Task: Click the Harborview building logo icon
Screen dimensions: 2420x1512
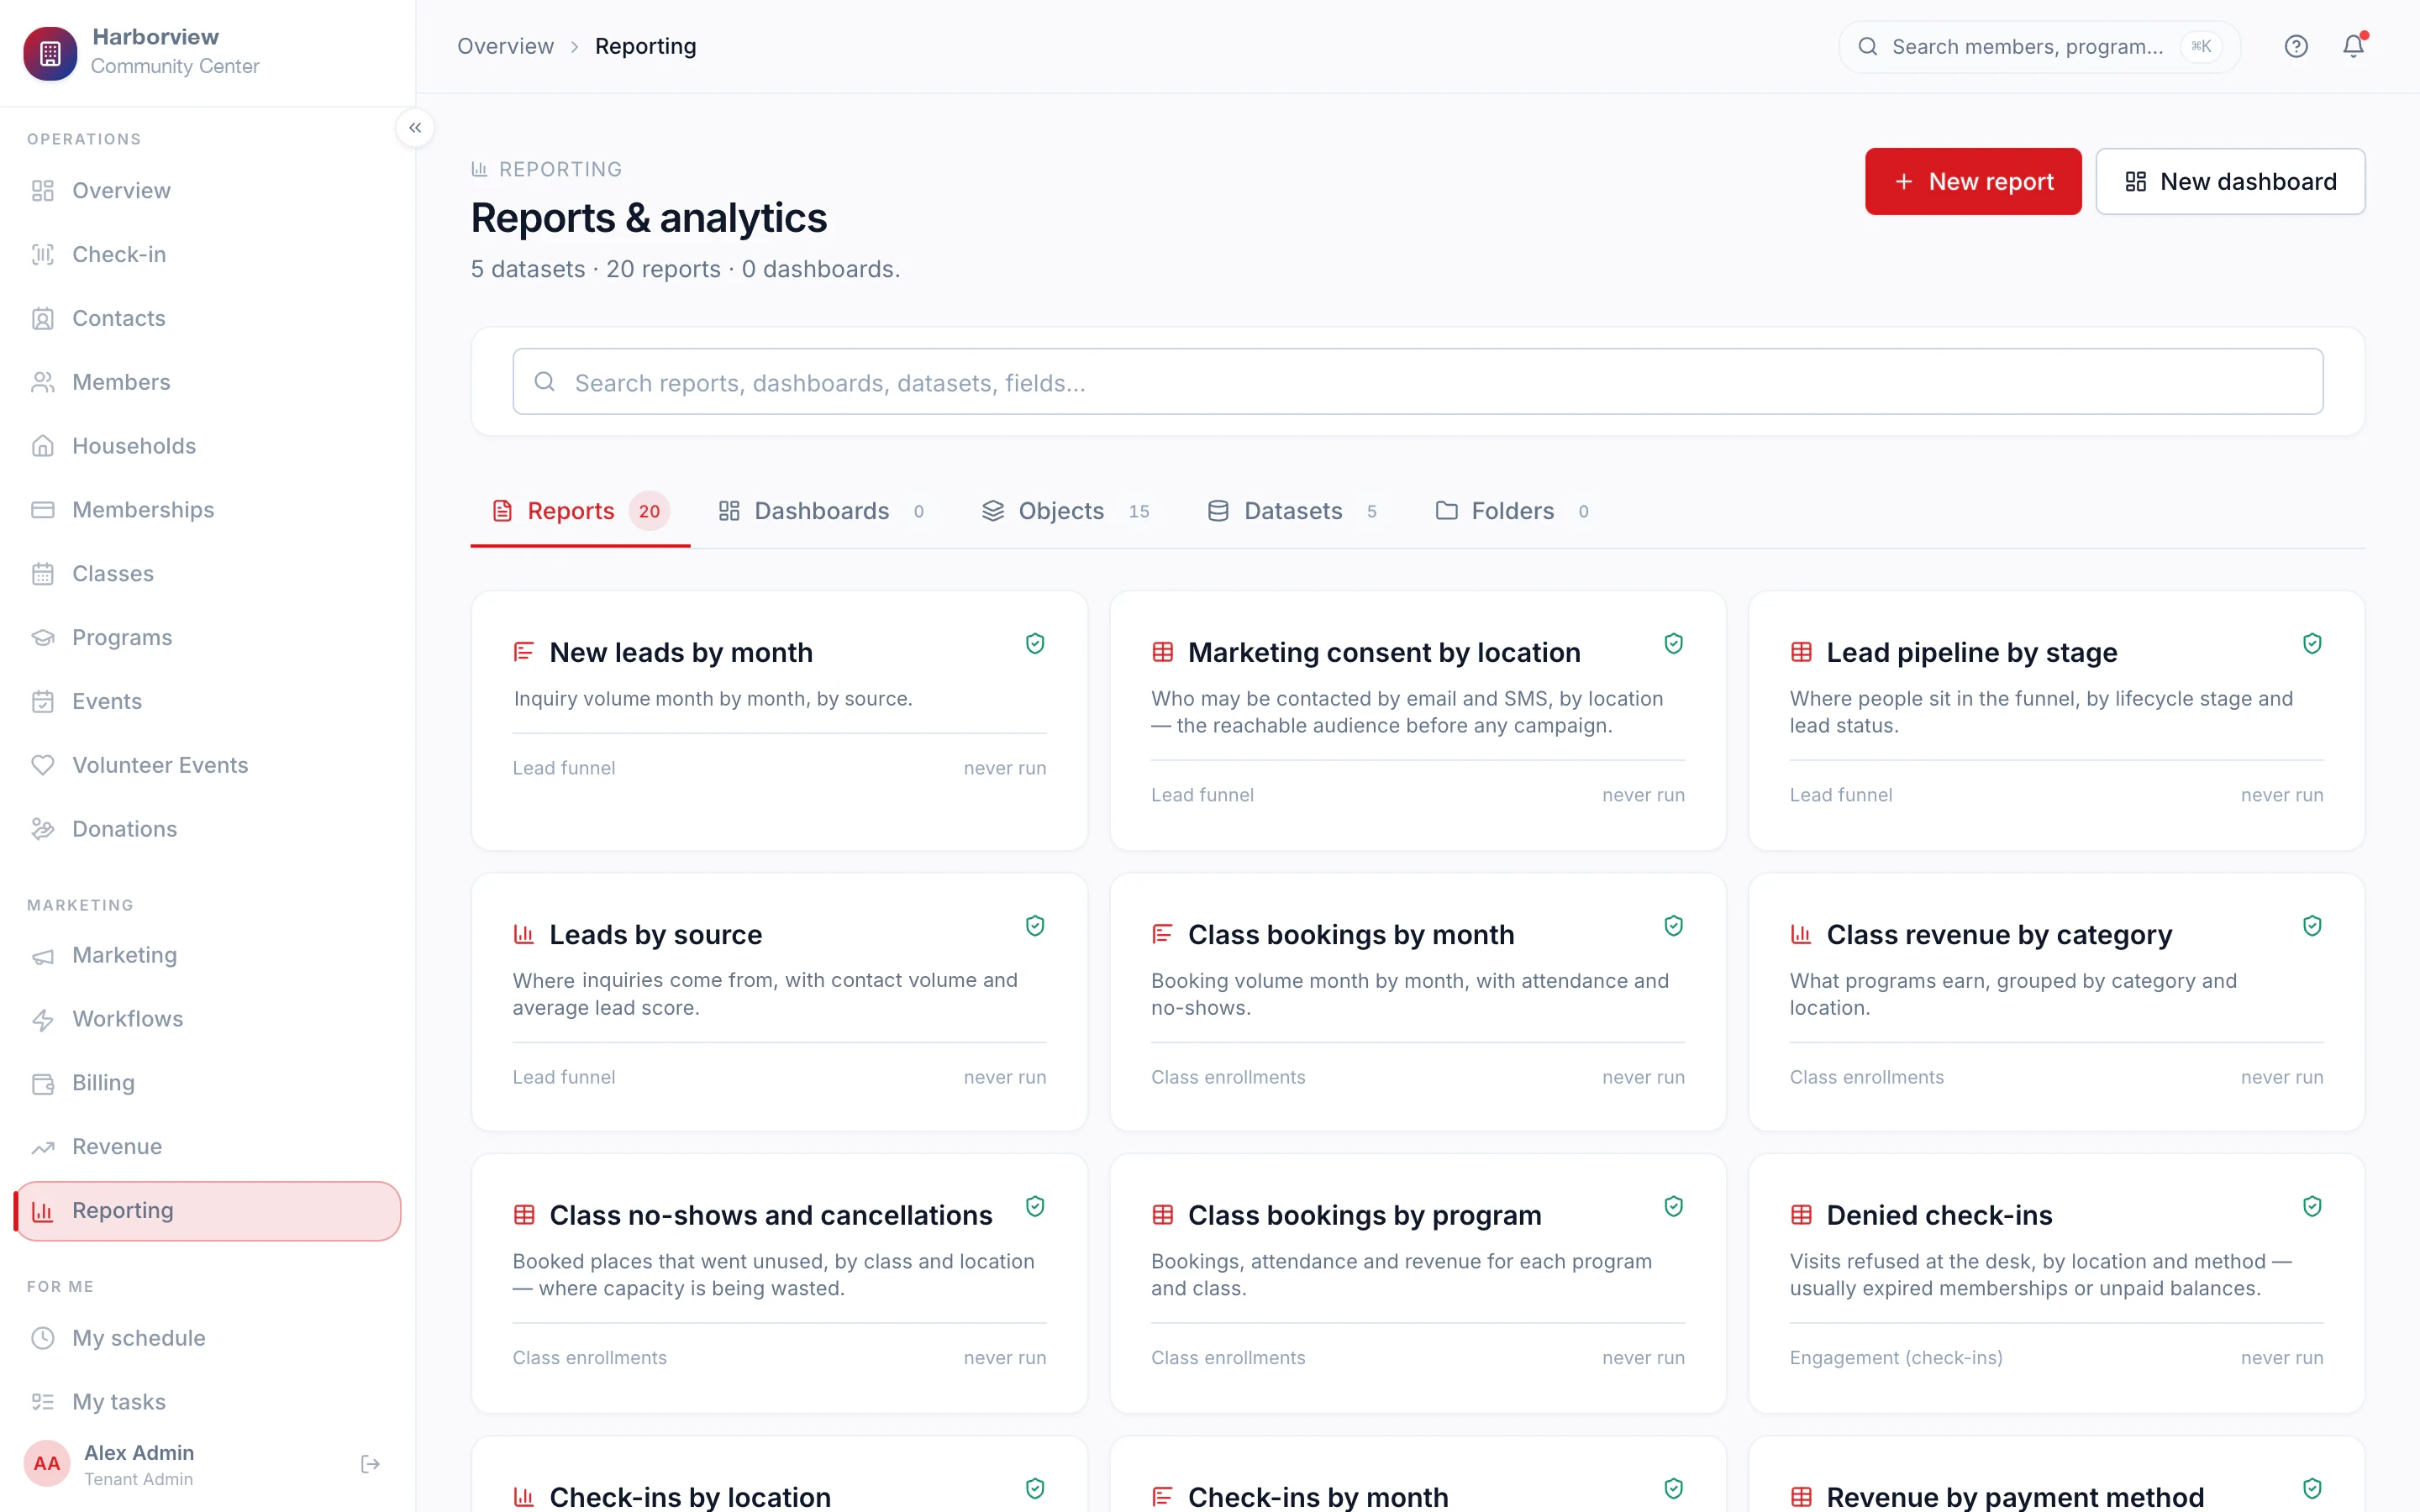Action: [50, 53]
